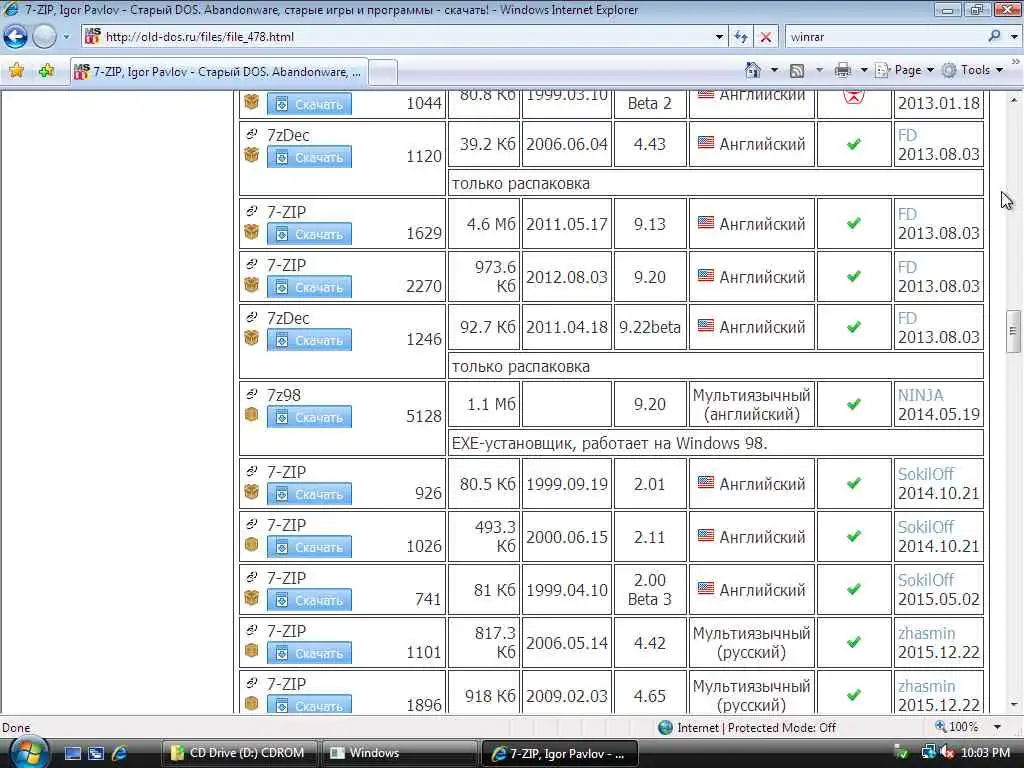Image resolution: width=1024 pixels, height=768 pixels.
Task: Click the Home toolbar icon
Action: 753,70
